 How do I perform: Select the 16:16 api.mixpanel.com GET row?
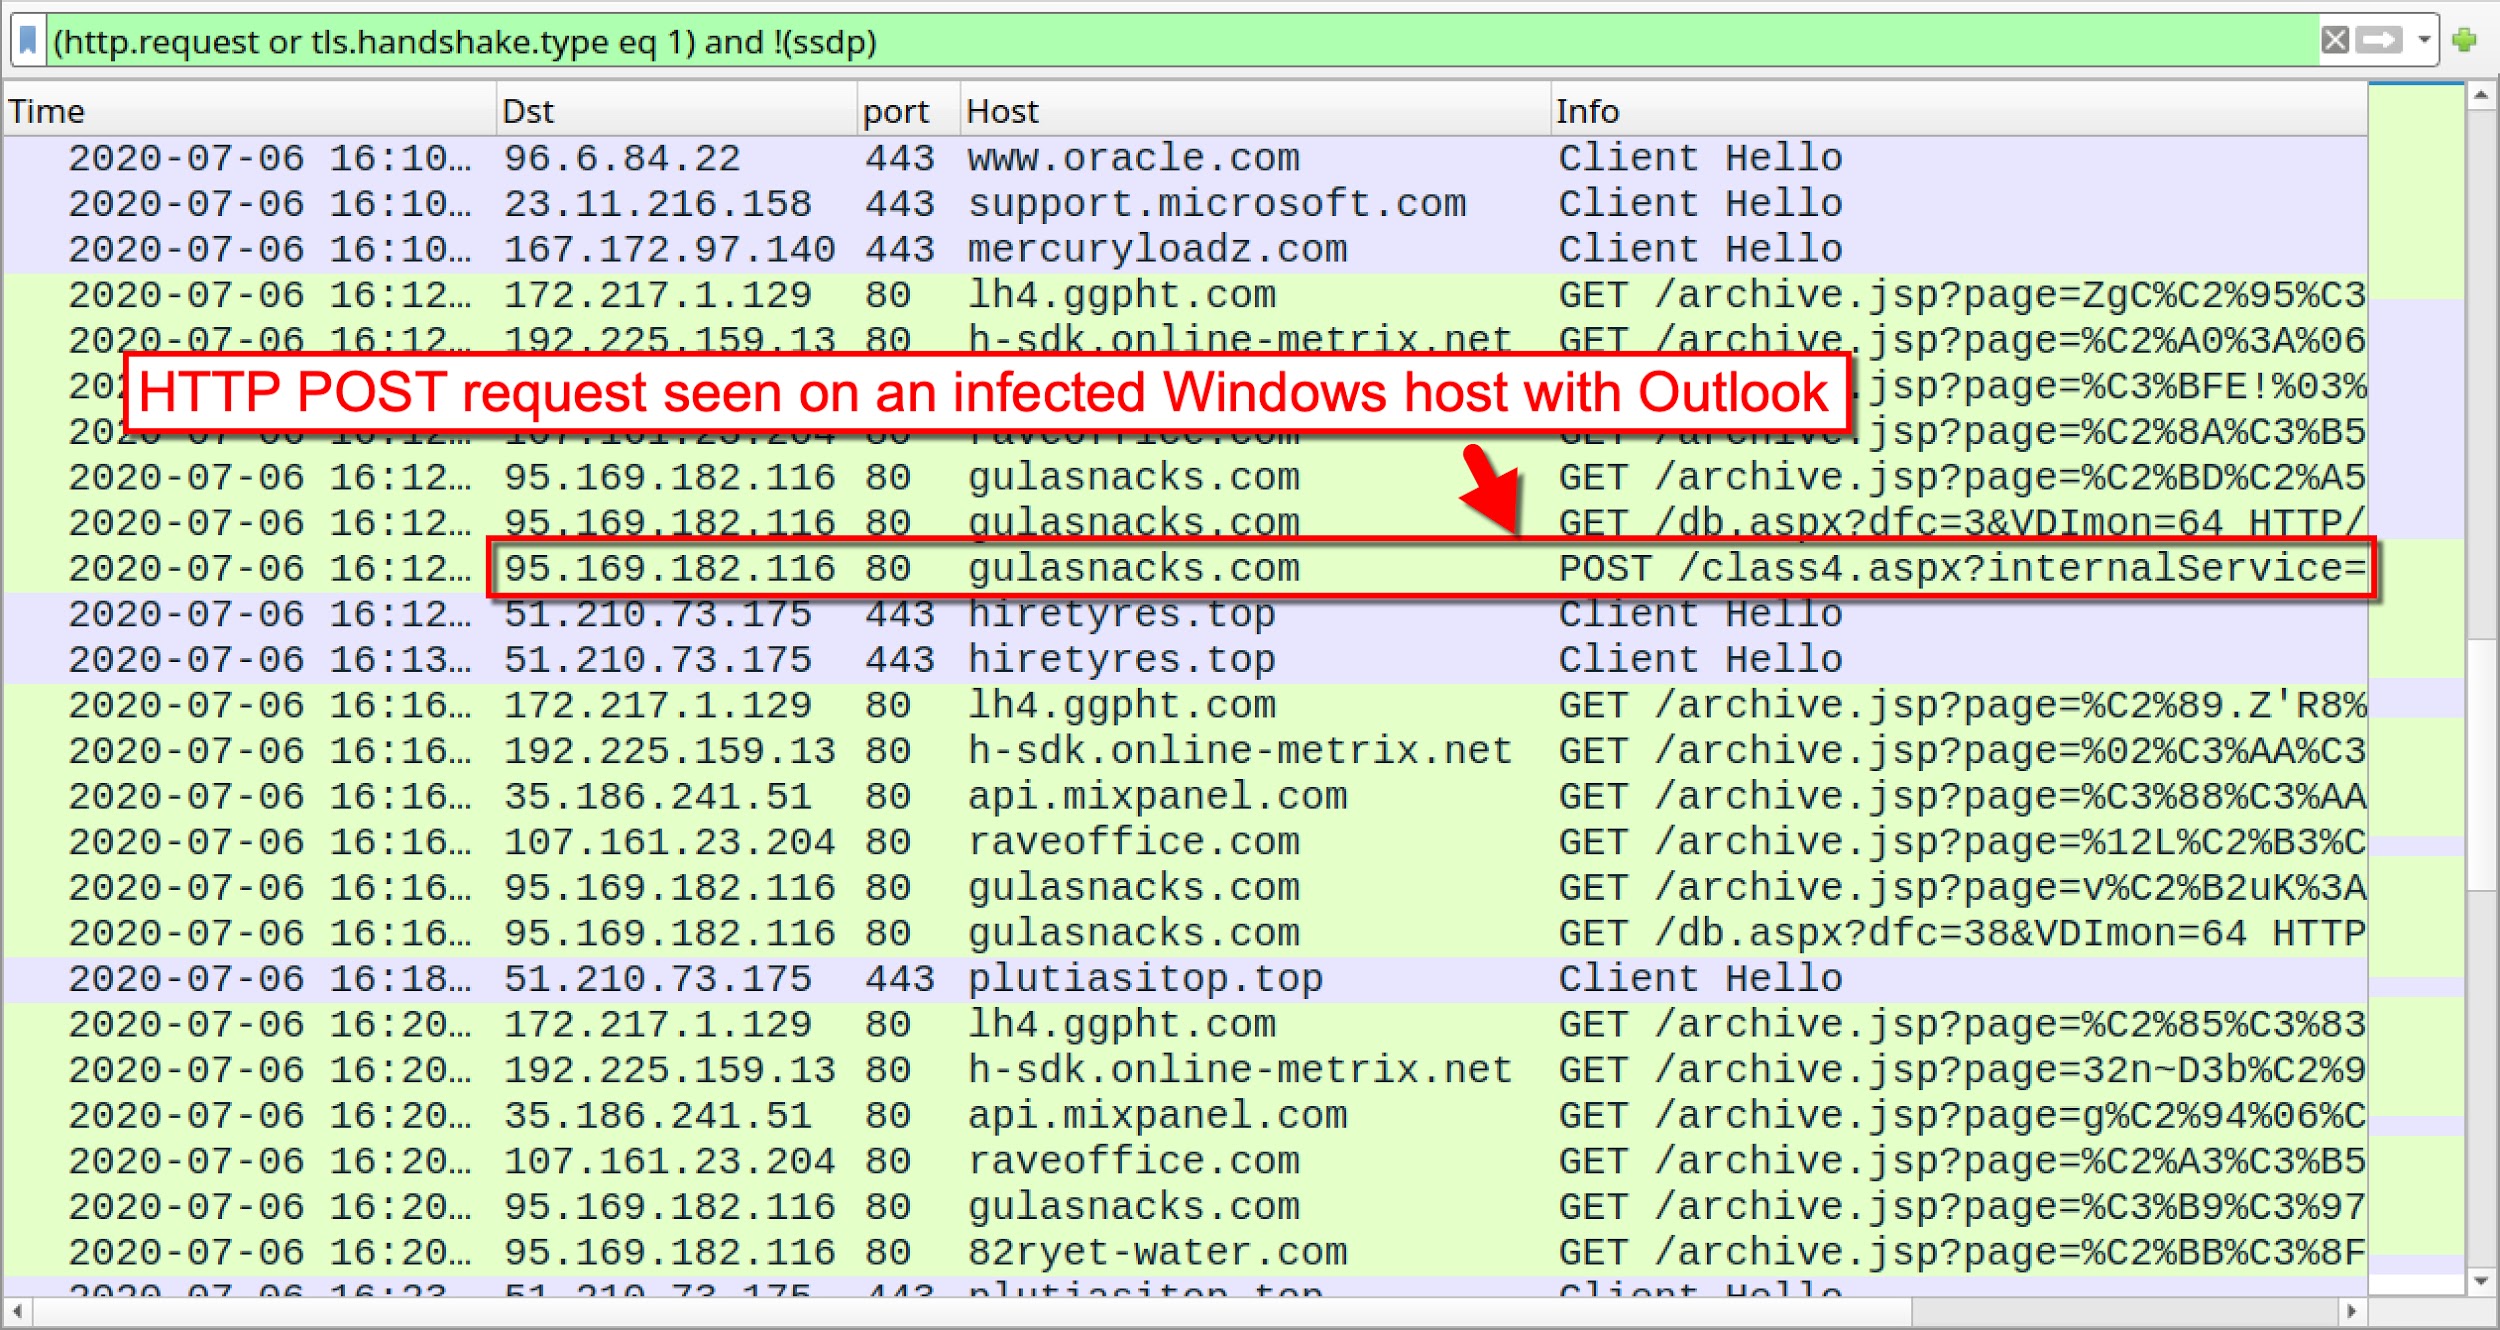pos(1185,797)
